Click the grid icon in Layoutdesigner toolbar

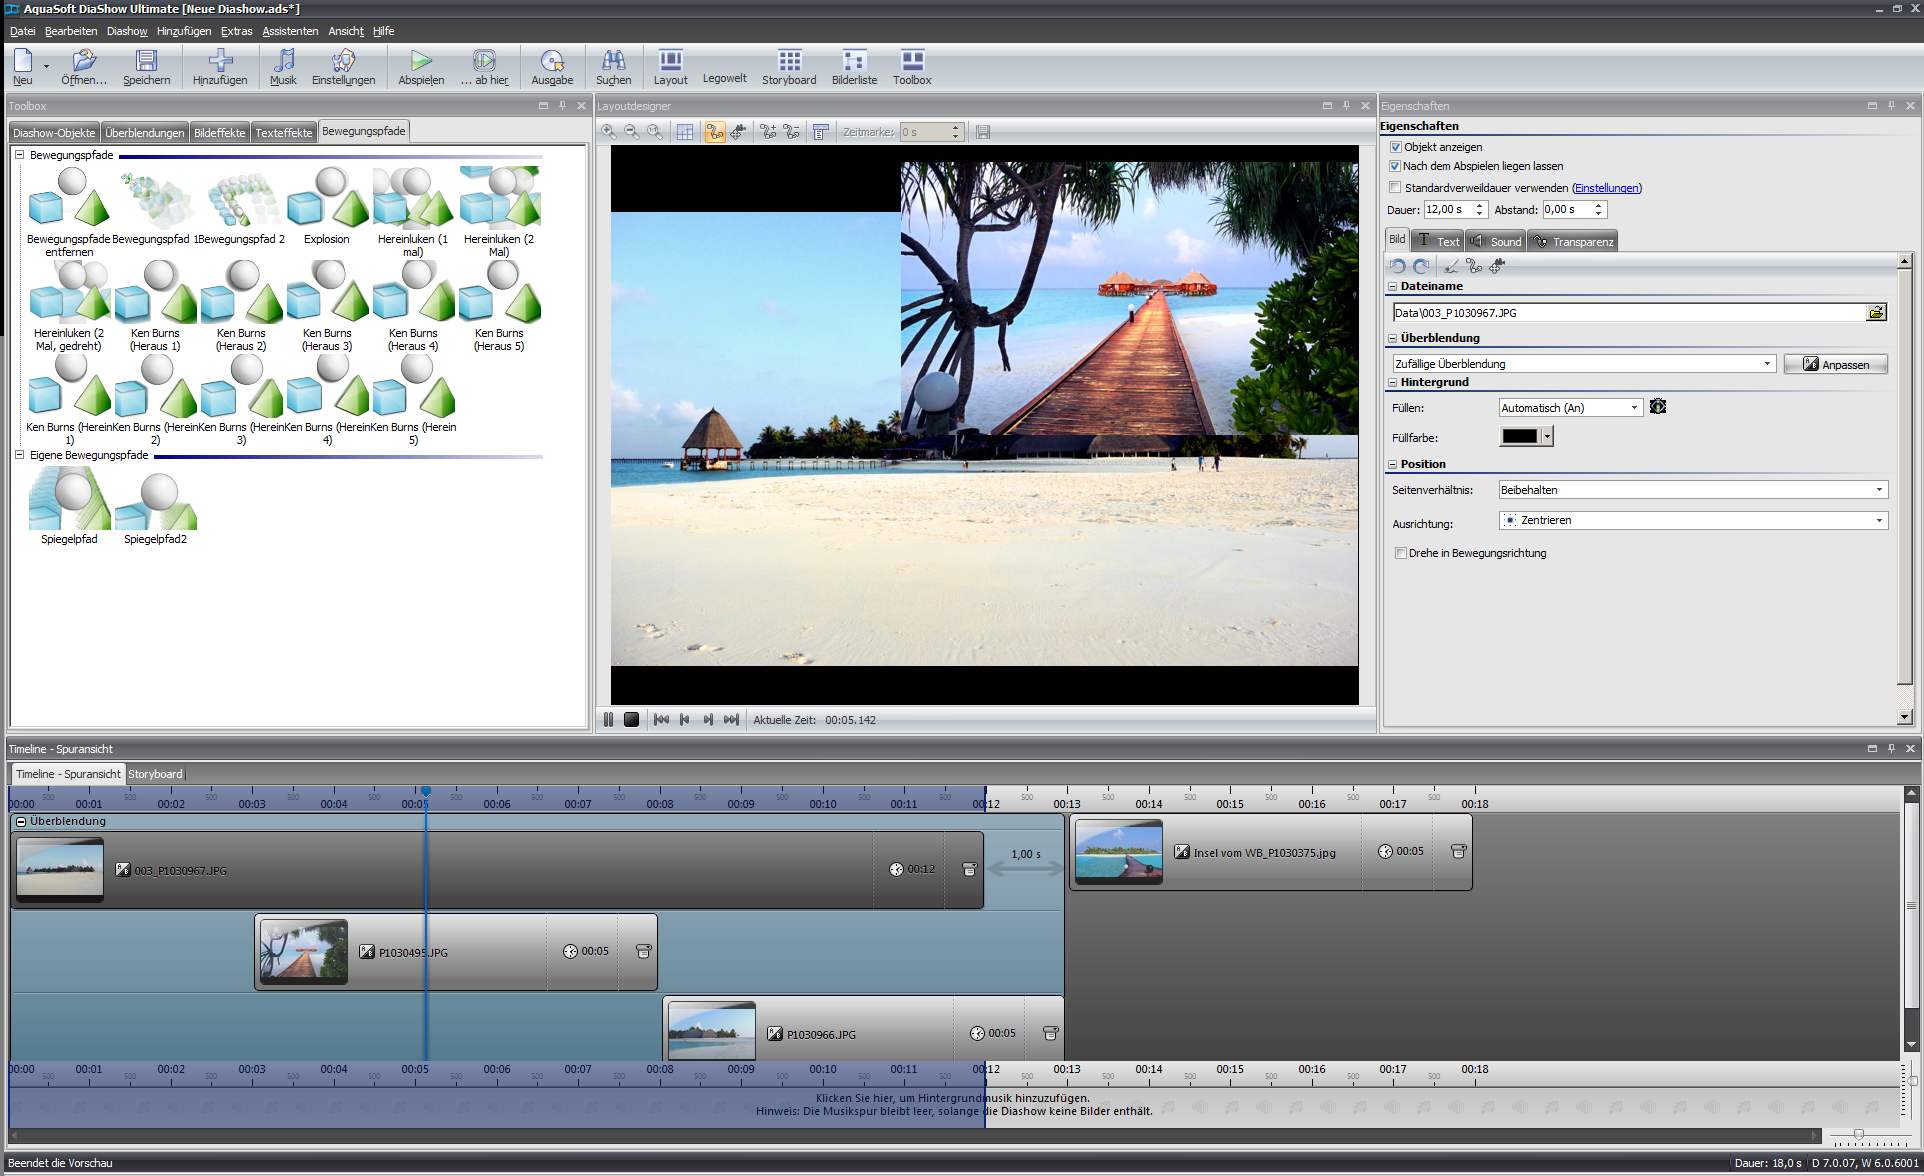(x=685, y=132)
